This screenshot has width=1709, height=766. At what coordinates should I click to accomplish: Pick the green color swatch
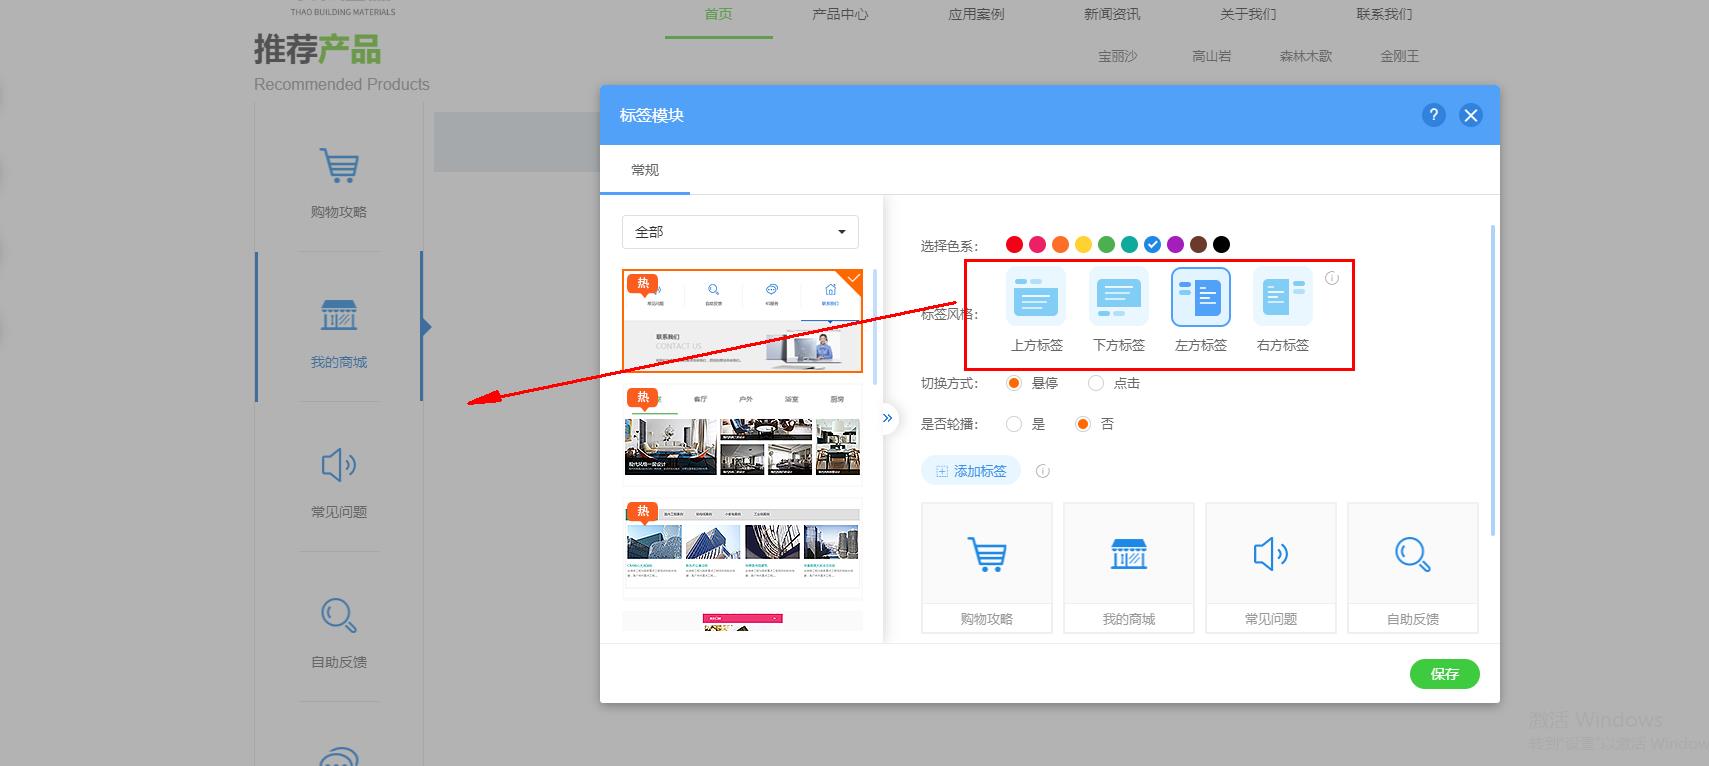1106,244
